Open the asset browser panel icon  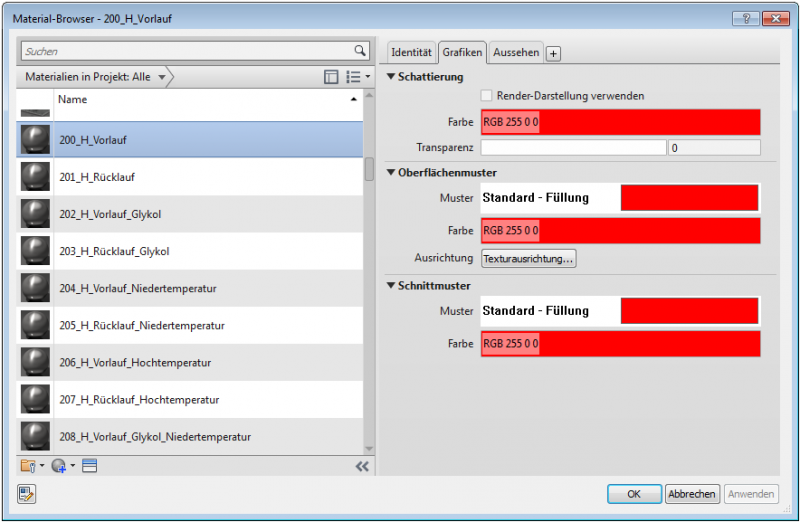pyautogui.click(x=90, y=466)
